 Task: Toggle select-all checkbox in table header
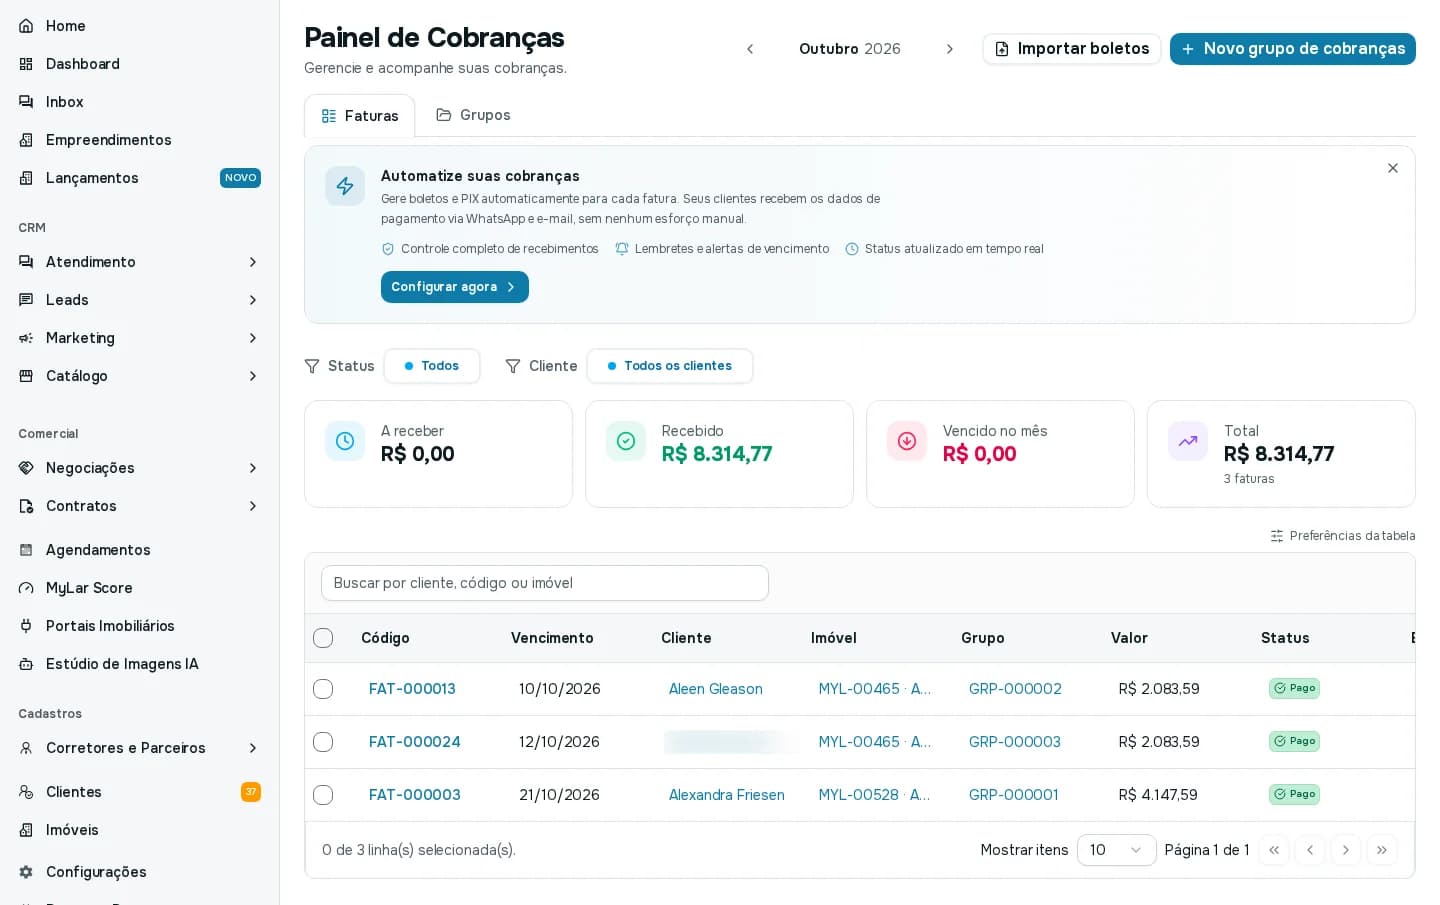click(323, 638)
